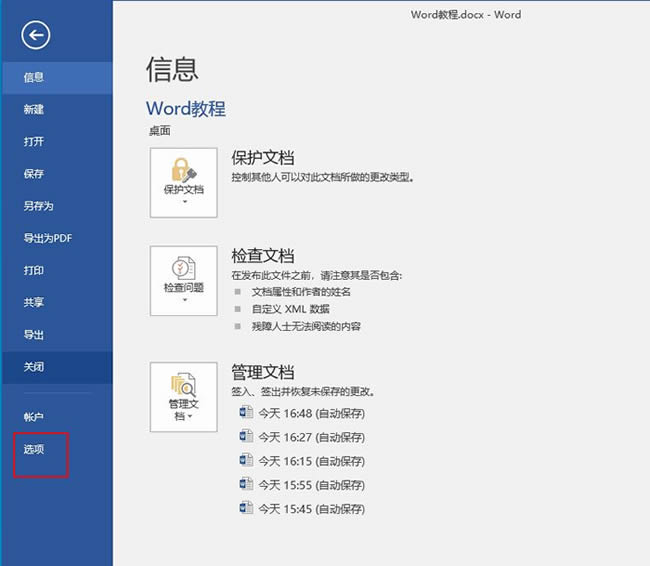650x566 pixels.
Task: Click 关闭 in the sidebar
Action: point(34,367)
